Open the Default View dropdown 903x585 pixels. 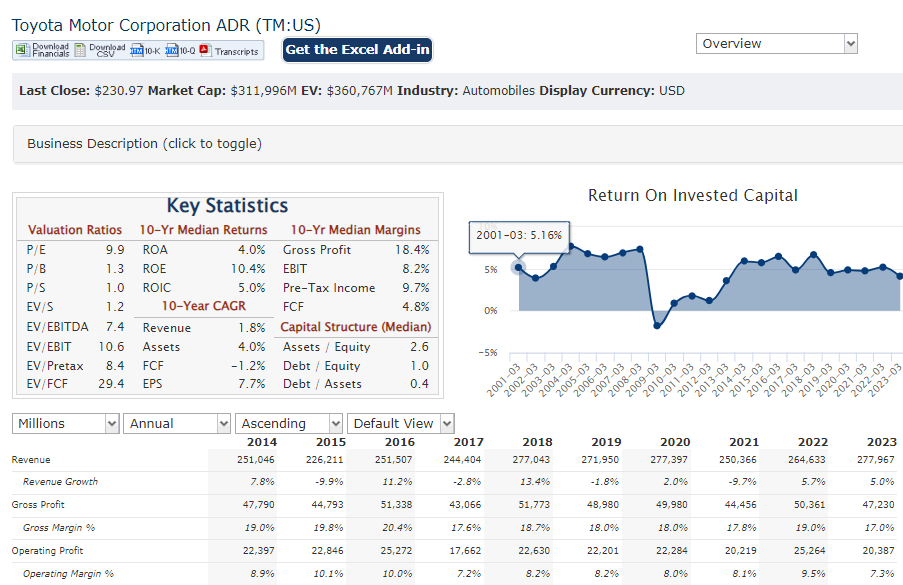[400, 424]
